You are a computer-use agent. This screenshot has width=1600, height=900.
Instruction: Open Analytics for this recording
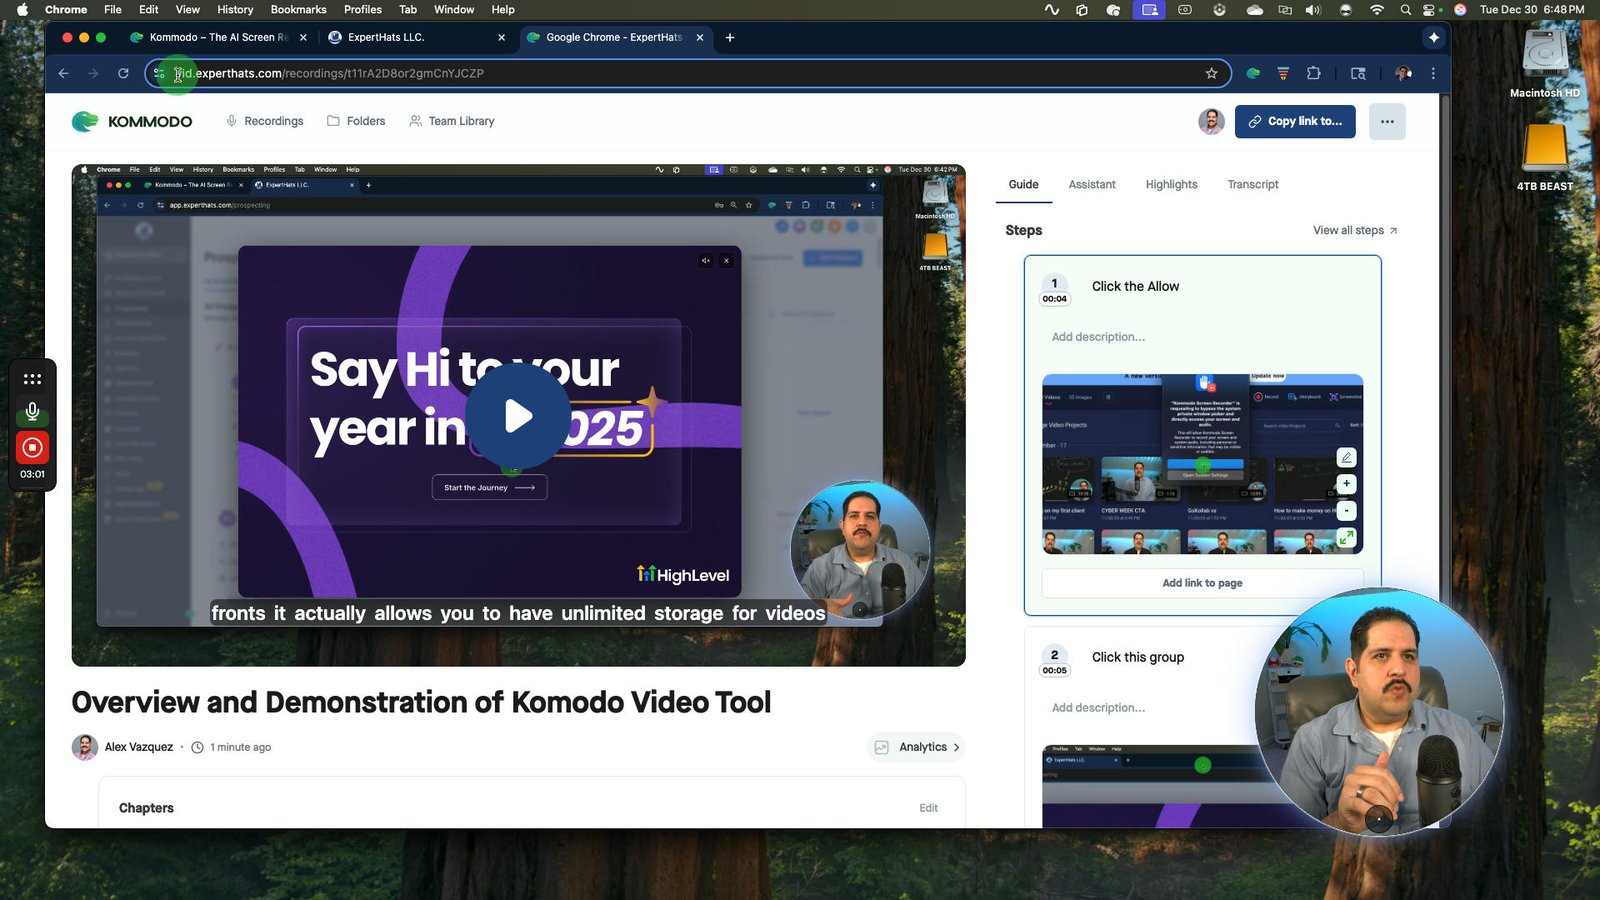pyautogui.click(x=917, y=747)
